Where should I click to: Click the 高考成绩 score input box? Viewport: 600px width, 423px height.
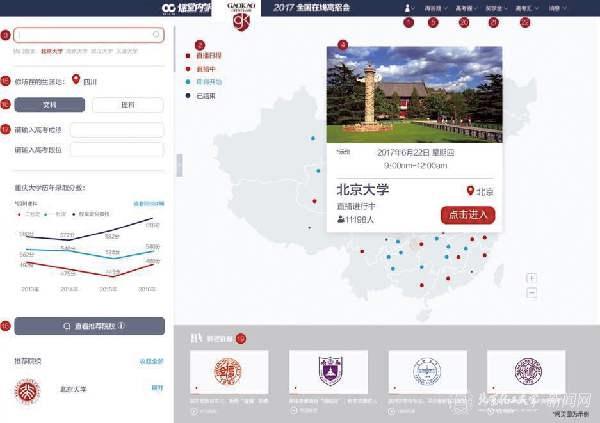[117, 130]
